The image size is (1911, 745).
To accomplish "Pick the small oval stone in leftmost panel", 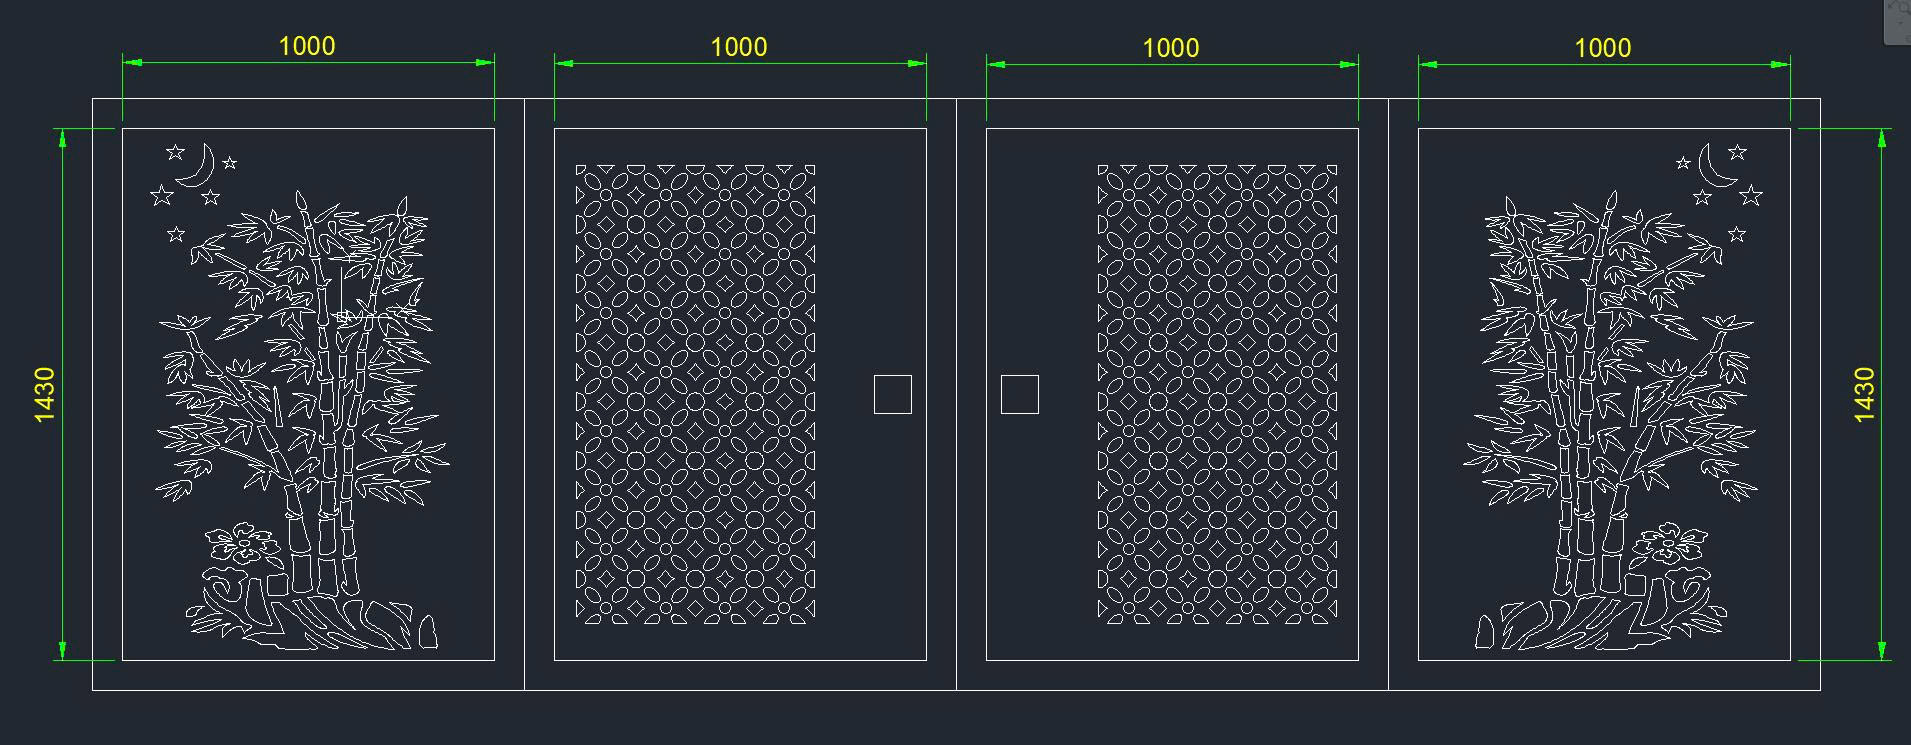I will coord(427,632).
